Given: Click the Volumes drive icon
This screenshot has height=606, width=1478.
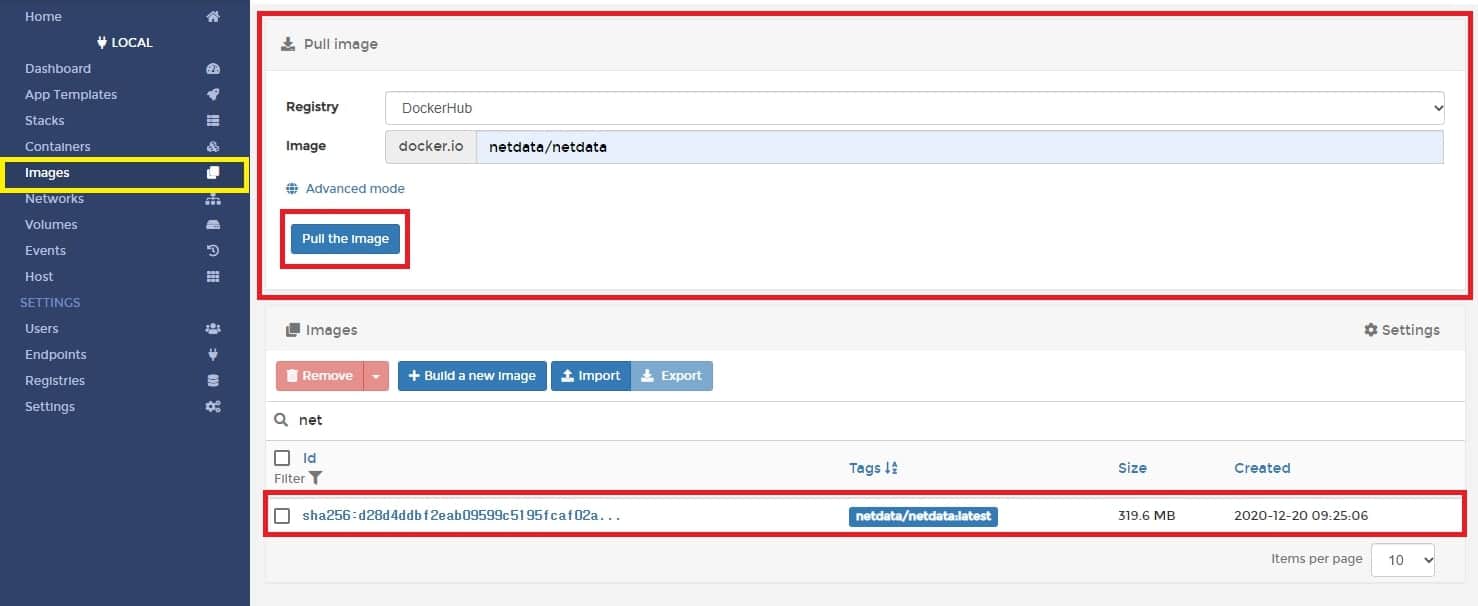Looking at the screenshot, I should 212,225.
